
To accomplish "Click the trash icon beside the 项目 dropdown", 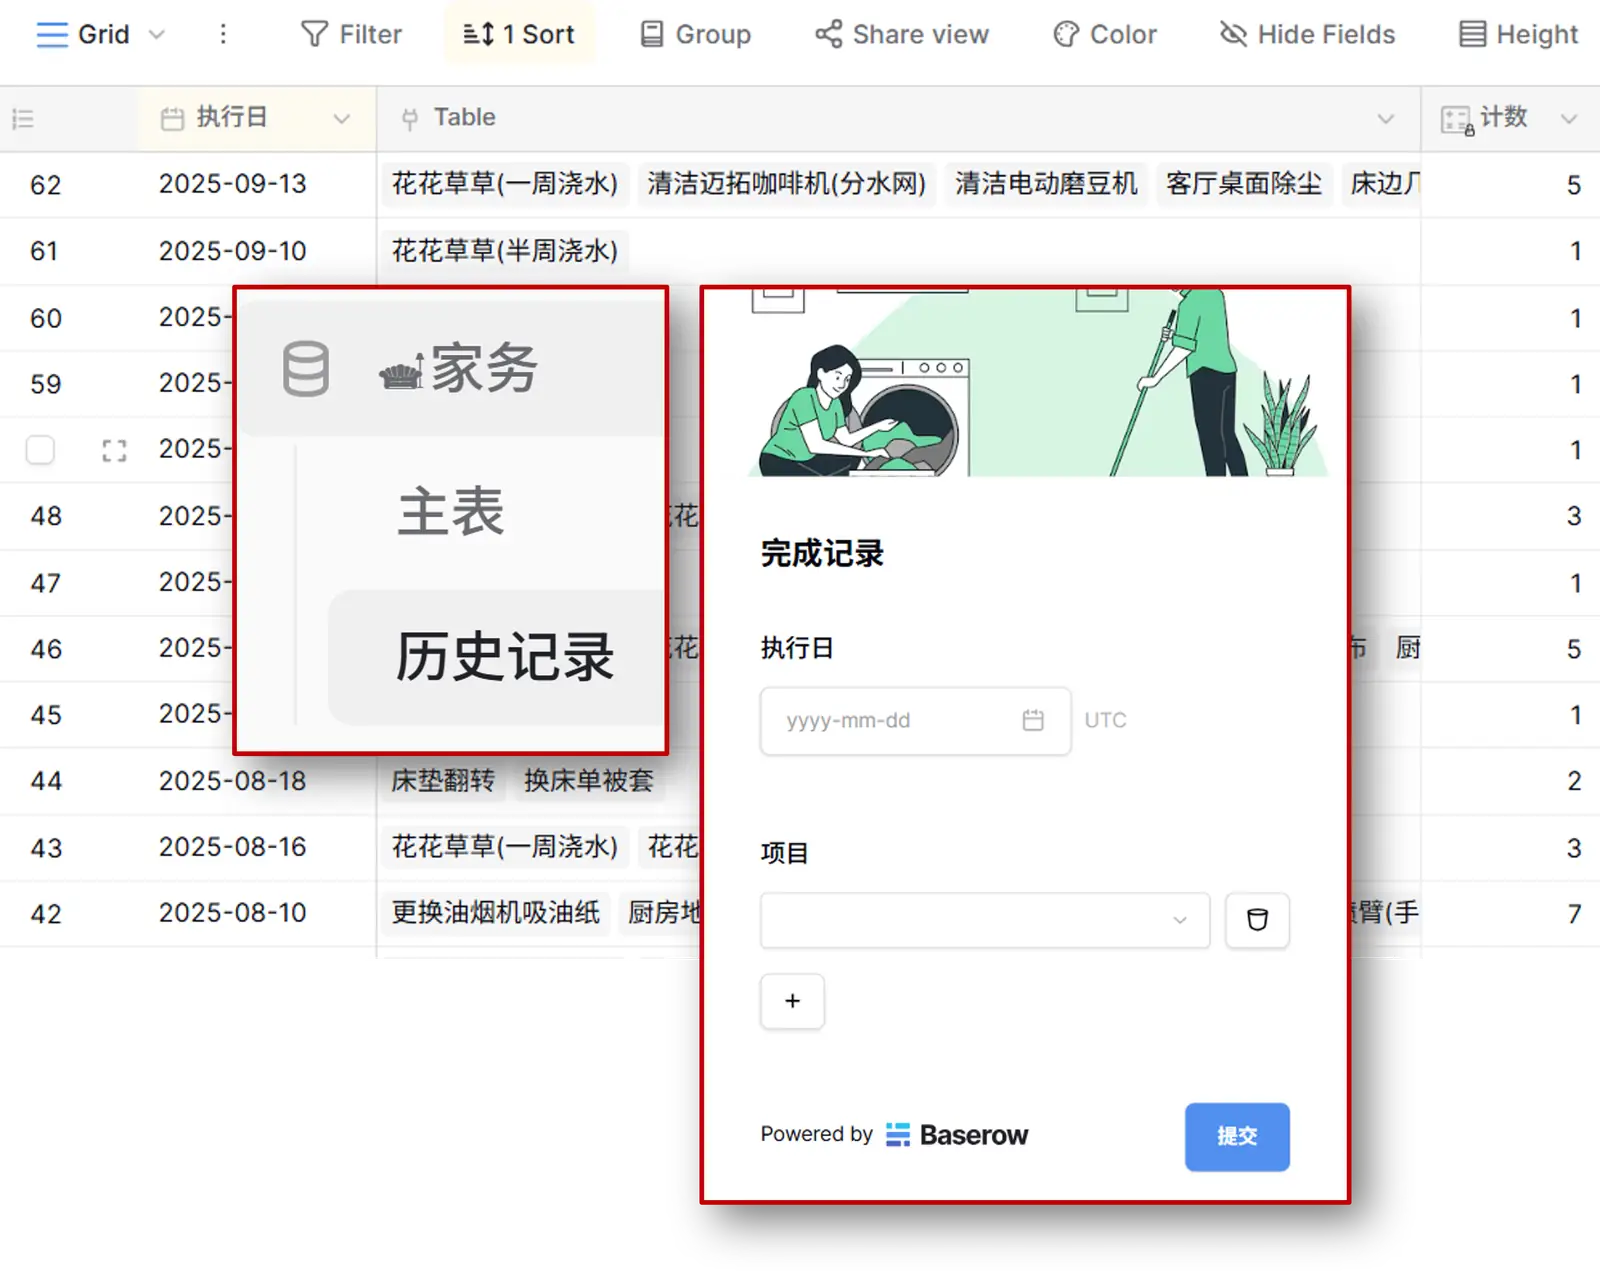I will coord(1257,921).
